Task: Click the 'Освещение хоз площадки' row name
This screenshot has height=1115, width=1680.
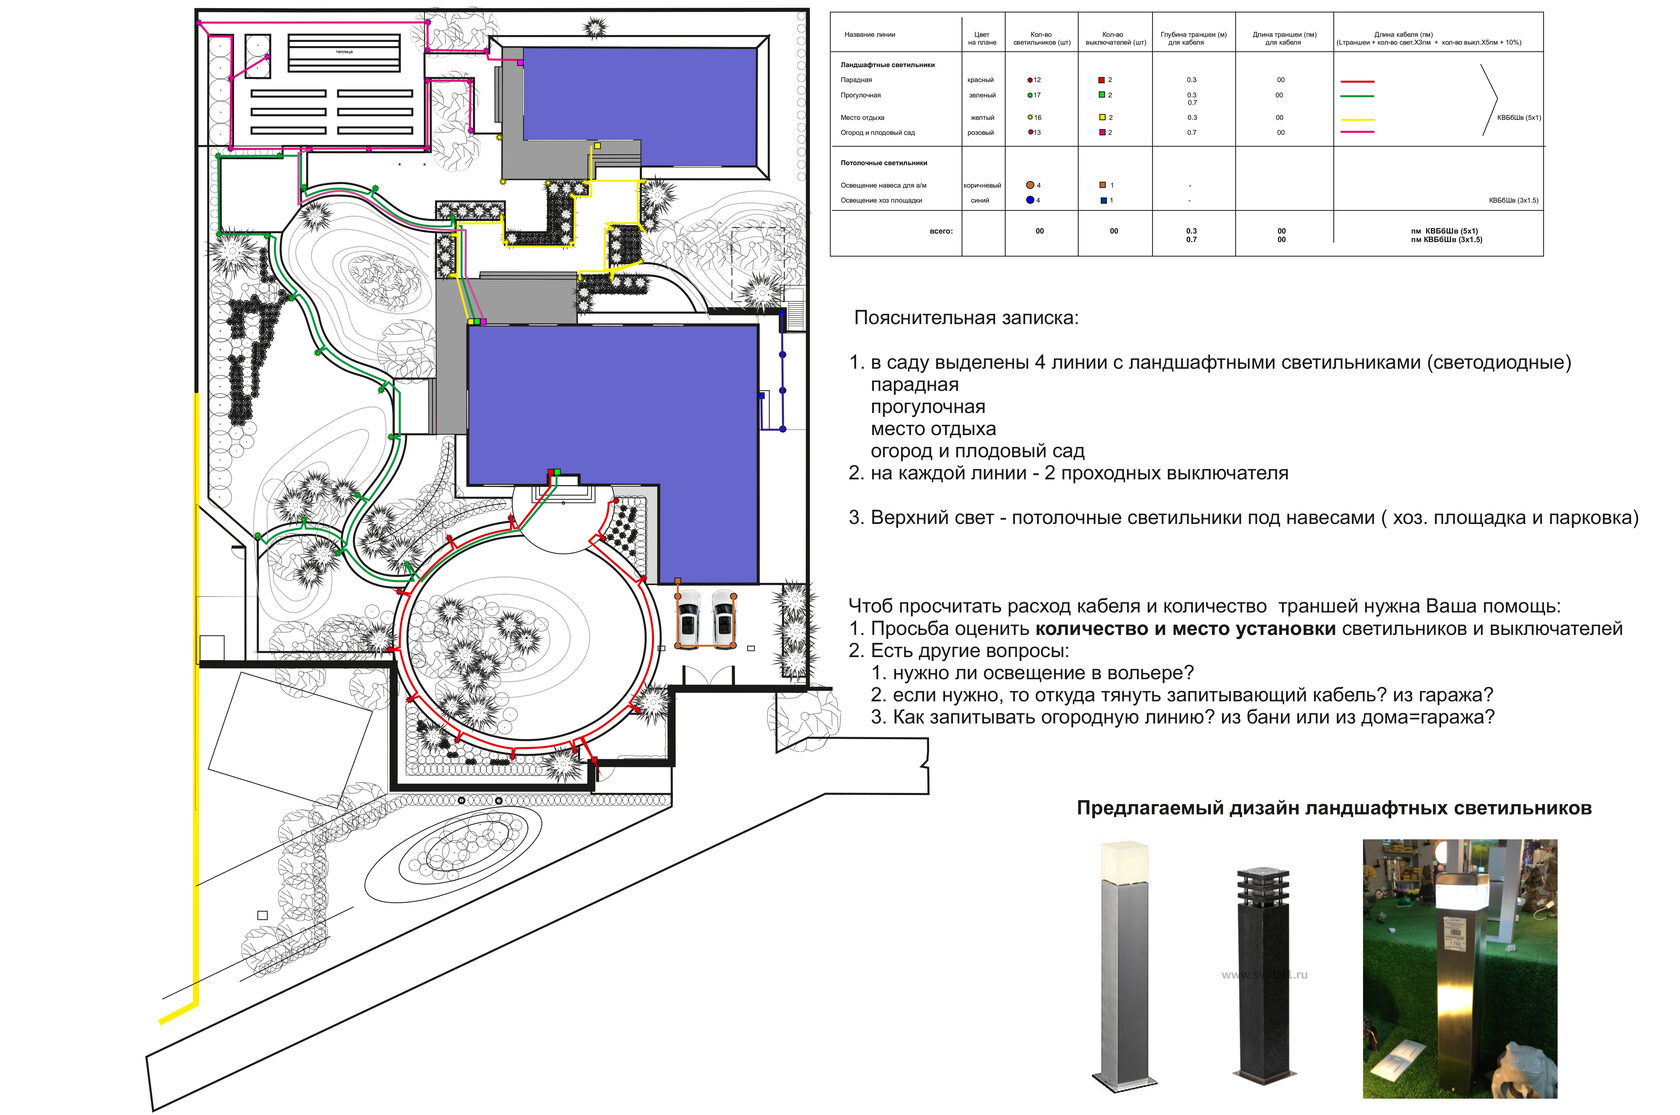Action: pos(881,200)
